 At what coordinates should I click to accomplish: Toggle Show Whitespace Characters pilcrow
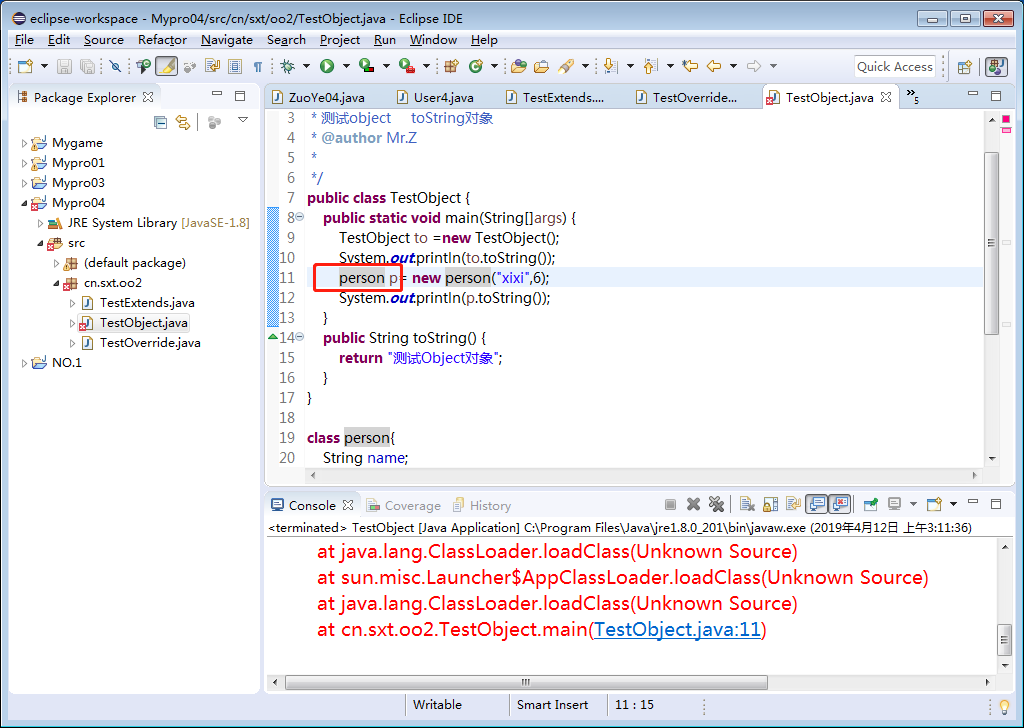pyautogui.click(x=258, y=67)
